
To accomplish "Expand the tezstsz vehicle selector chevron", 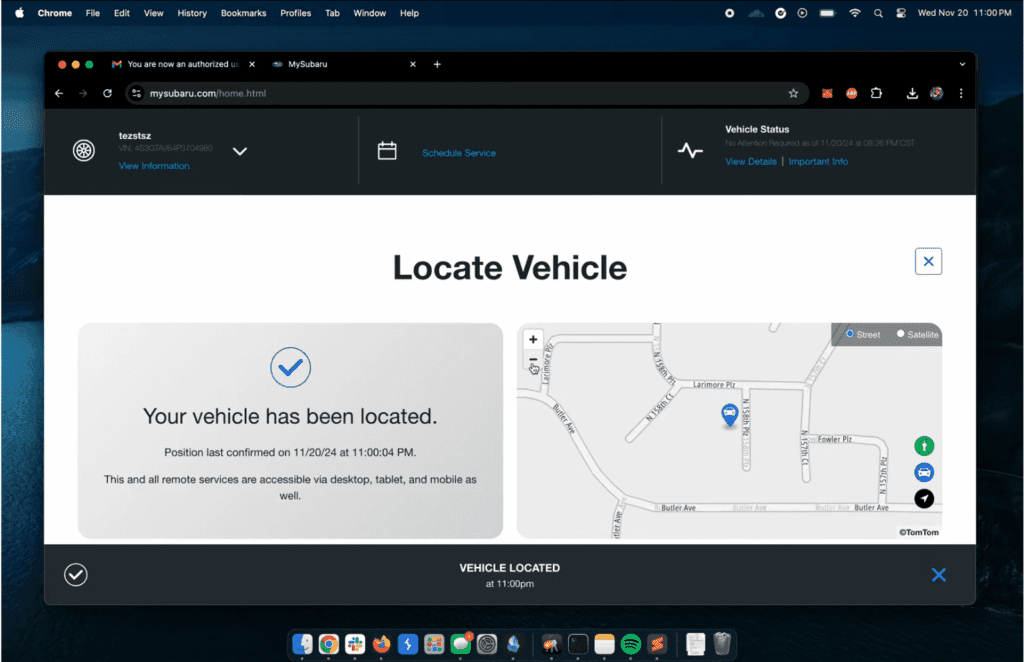I will (x=240, y=151).
